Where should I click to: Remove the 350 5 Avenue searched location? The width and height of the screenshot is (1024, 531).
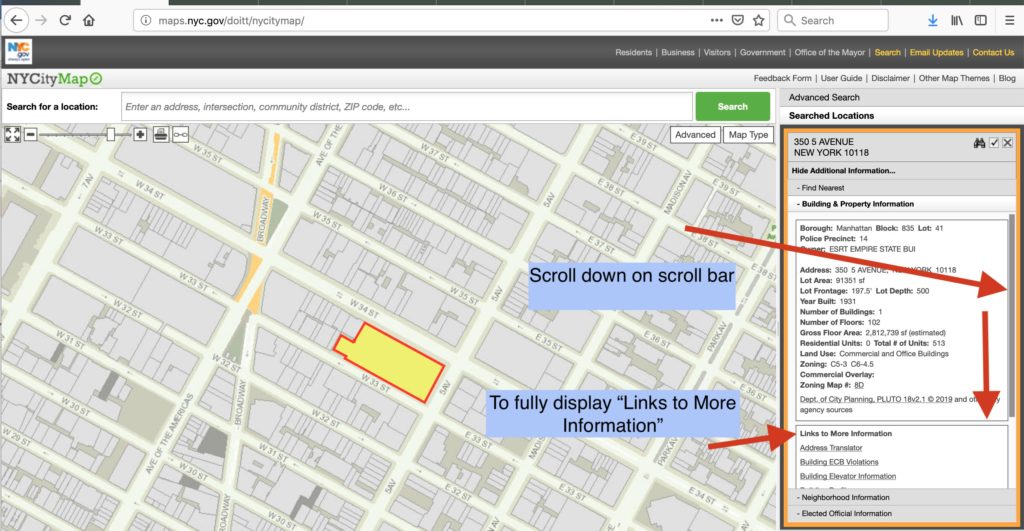[x=1008, y=142]
